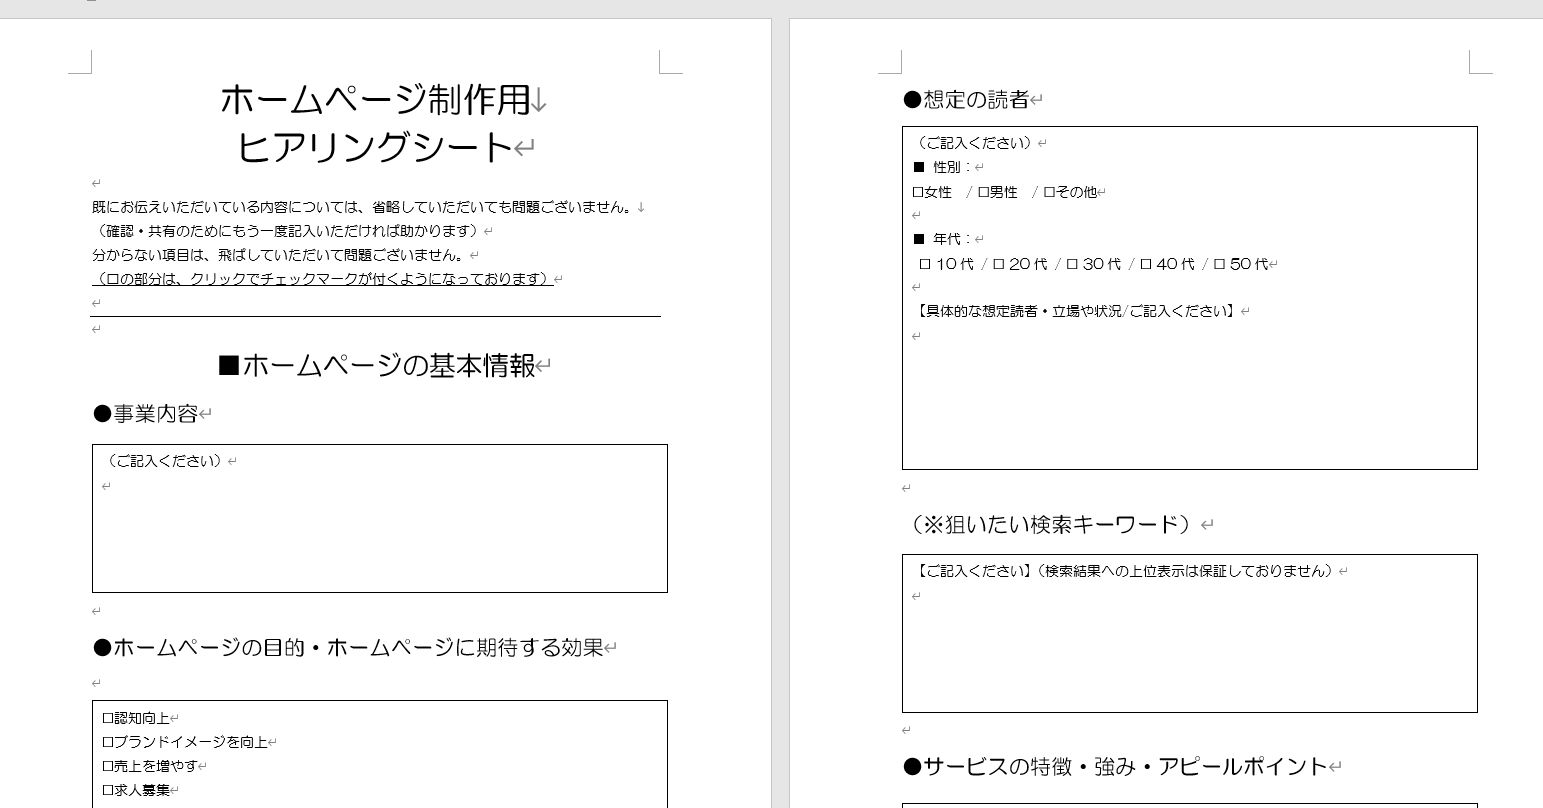Click the heading (※狙いたい検索キーワード)
This screenshot has width=1543, height=808.
click(1049, 525)
